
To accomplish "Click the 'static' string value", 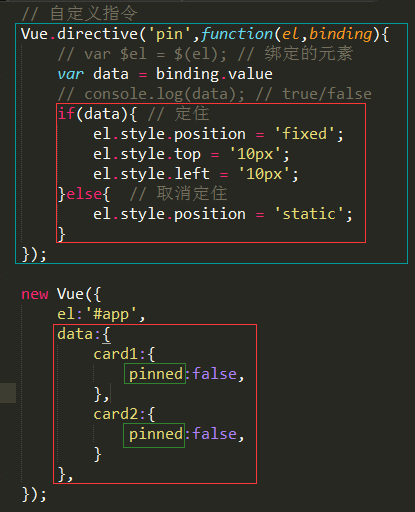I will [x=309, y=214].
